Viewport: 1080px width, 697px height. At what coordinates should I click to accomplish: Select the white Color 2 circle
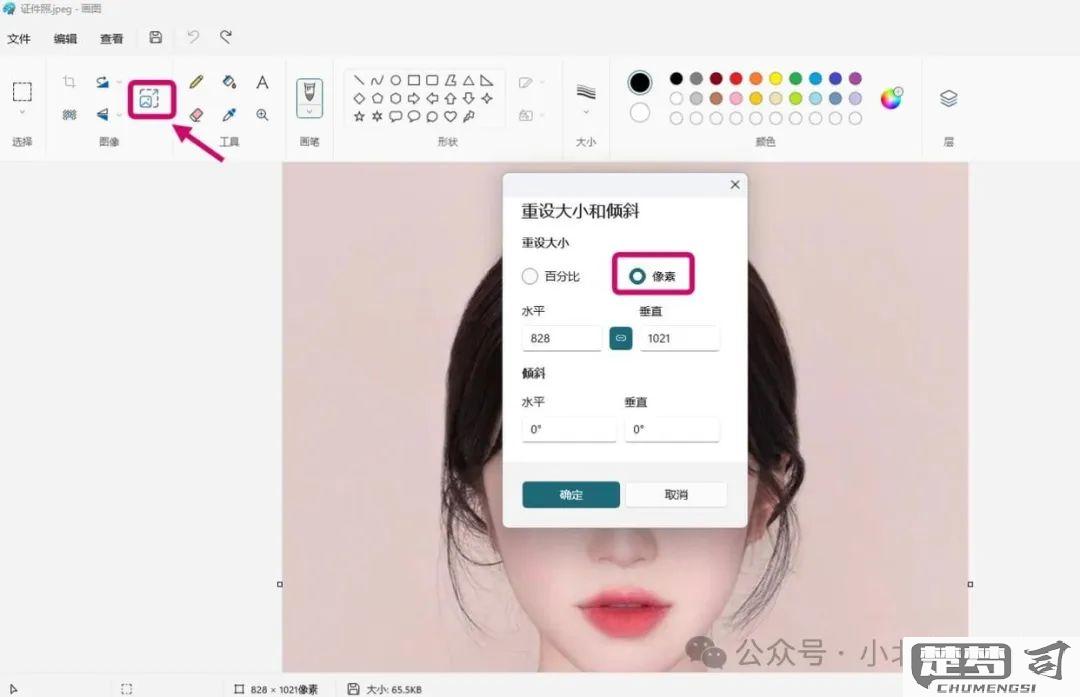pyautogui.click(x=640, y=112)
